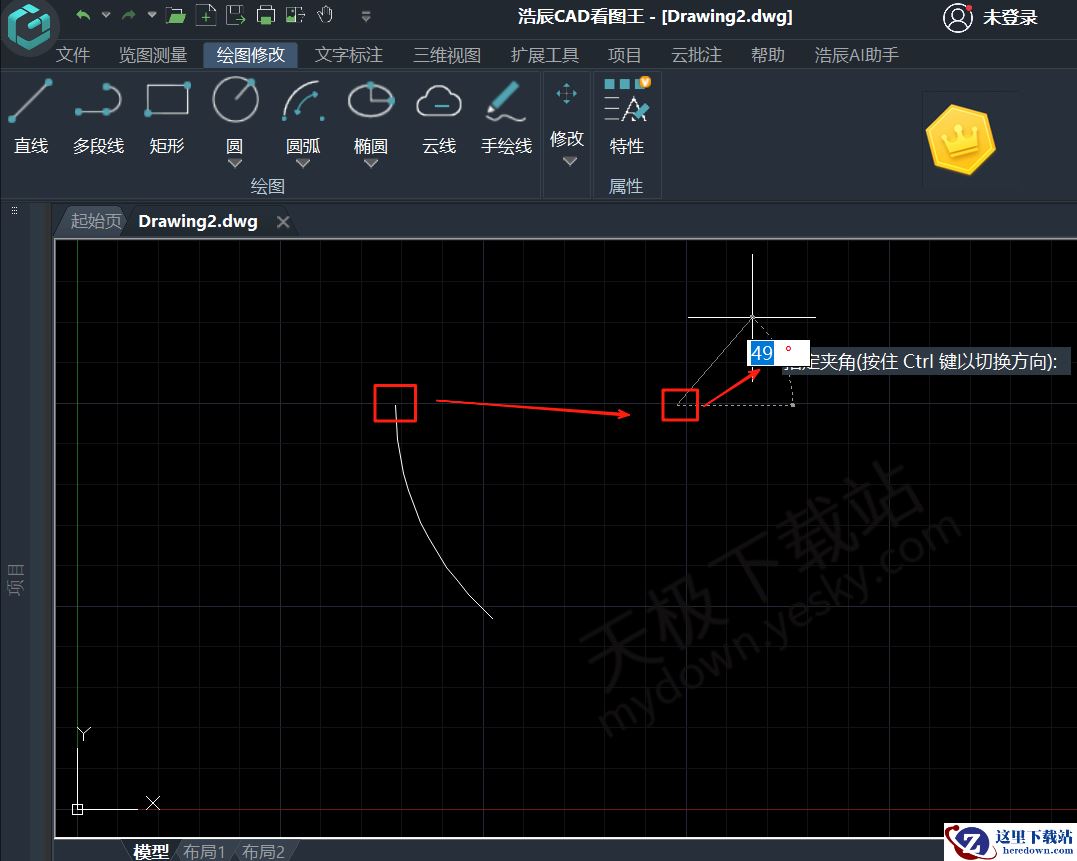Click the side panel grip handle
Image resolution: width=1077 pixels, height=861 pixels.
click(14, 211)
